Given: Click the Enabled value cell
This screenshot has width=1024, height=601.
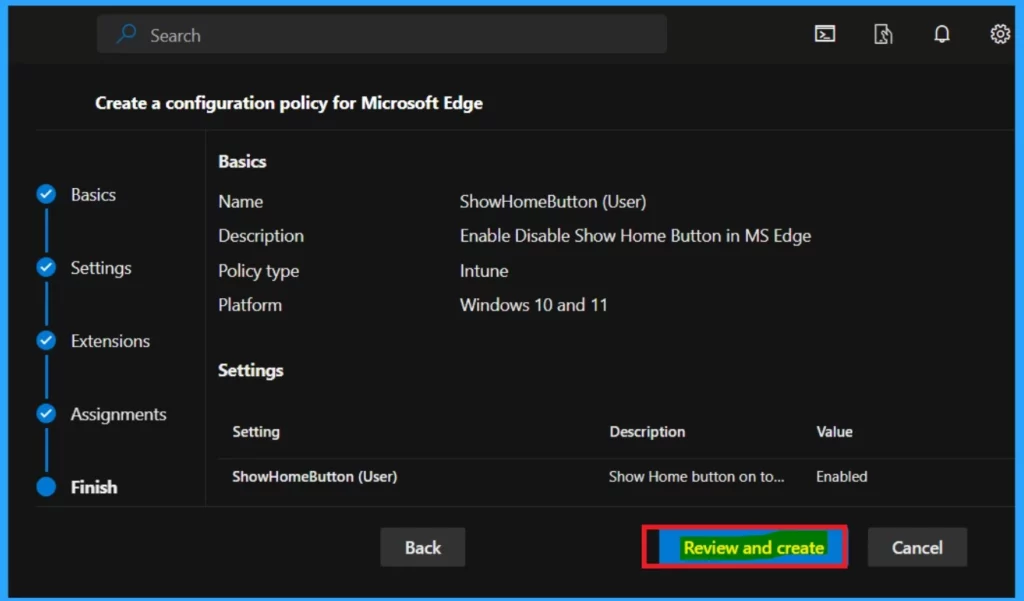Looking at the screenshot, I should point(842,477).
